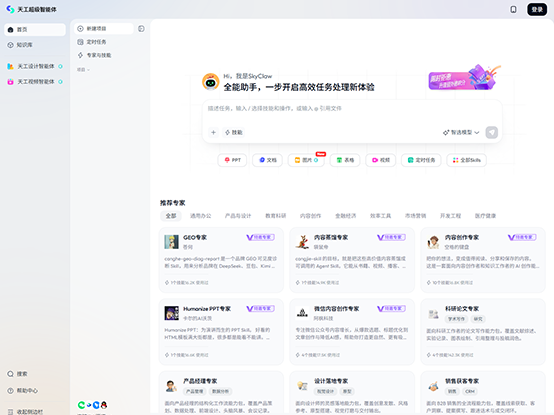Click the kangaroo avatar of 内容蒸馏专家
This screenshot has height=415, width=554.
(302, 242)
